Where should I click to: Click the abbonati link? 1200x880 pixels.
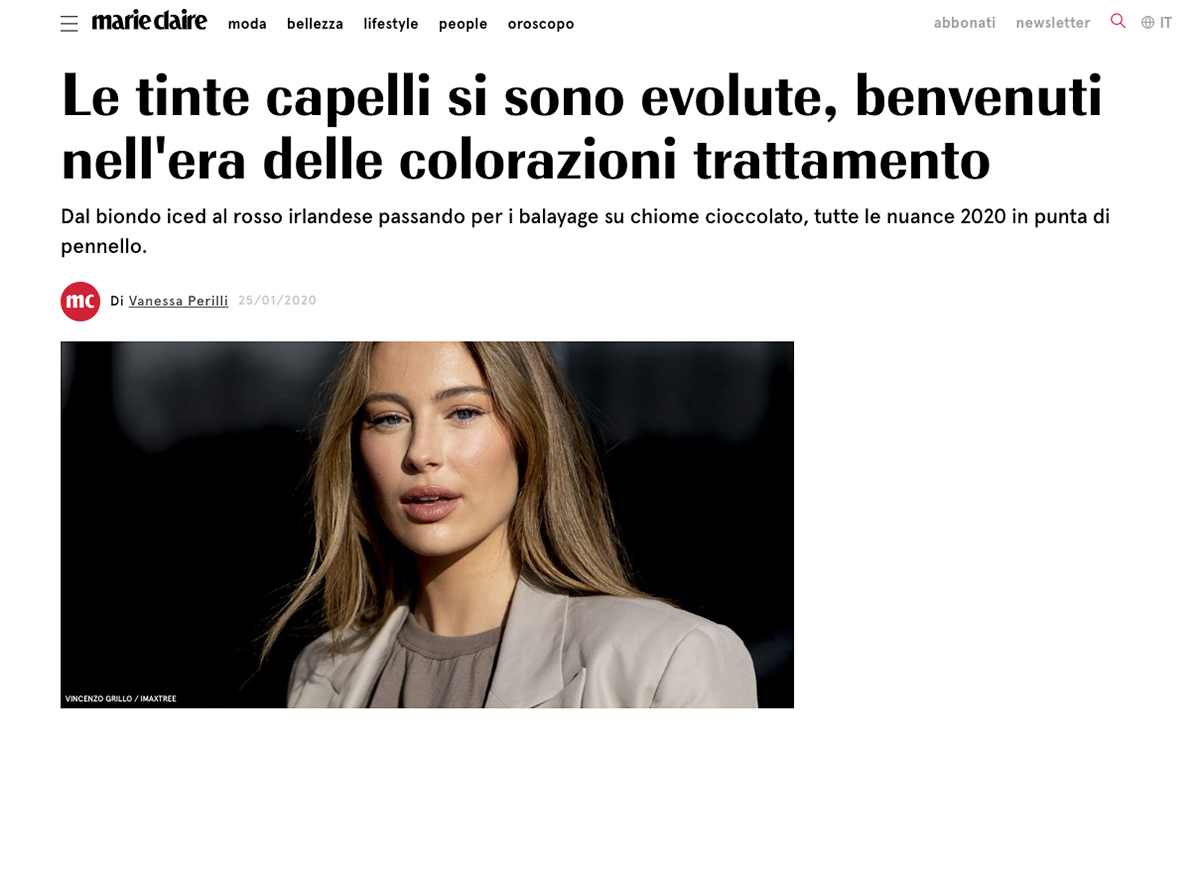click(x=965, y=23)
